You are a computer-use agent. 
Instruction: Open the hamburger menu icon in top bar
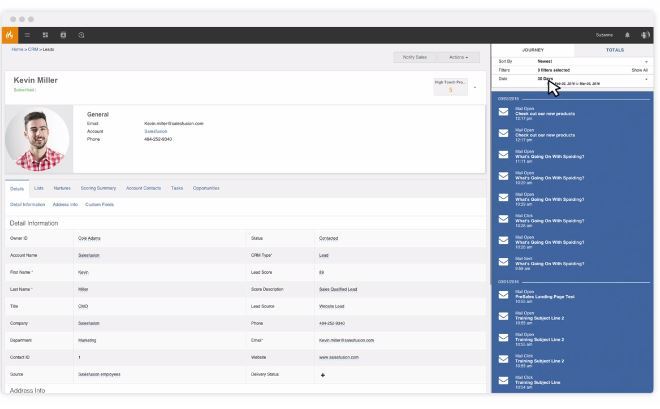(x=30, y=34)
